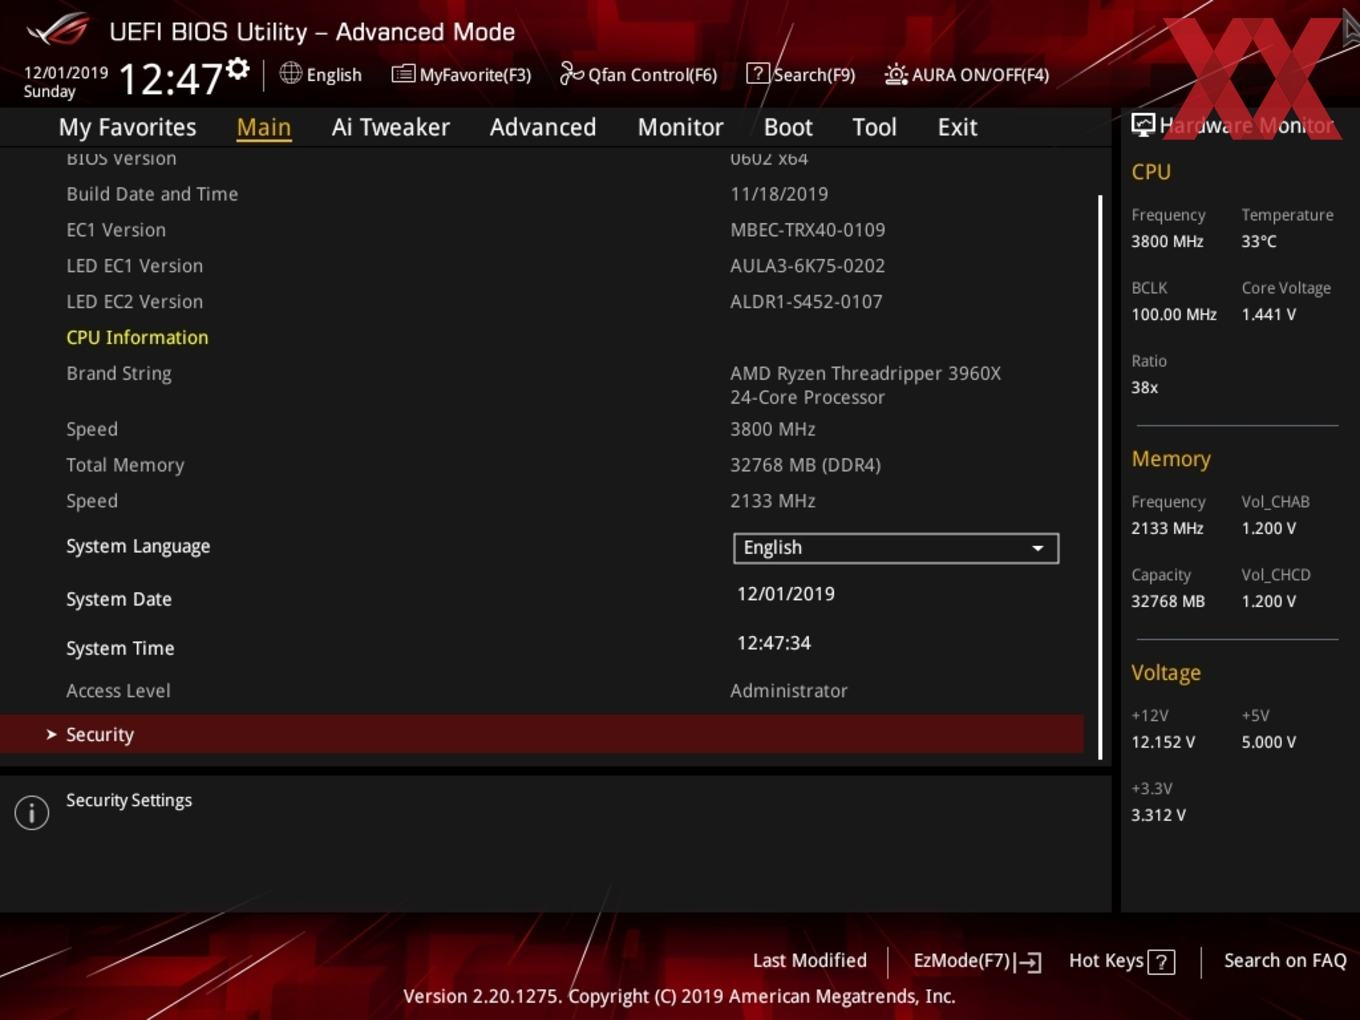Screen dimensions: 1360x1020
Task: Click the CPU Information heading
Action: tap(137, 338)
